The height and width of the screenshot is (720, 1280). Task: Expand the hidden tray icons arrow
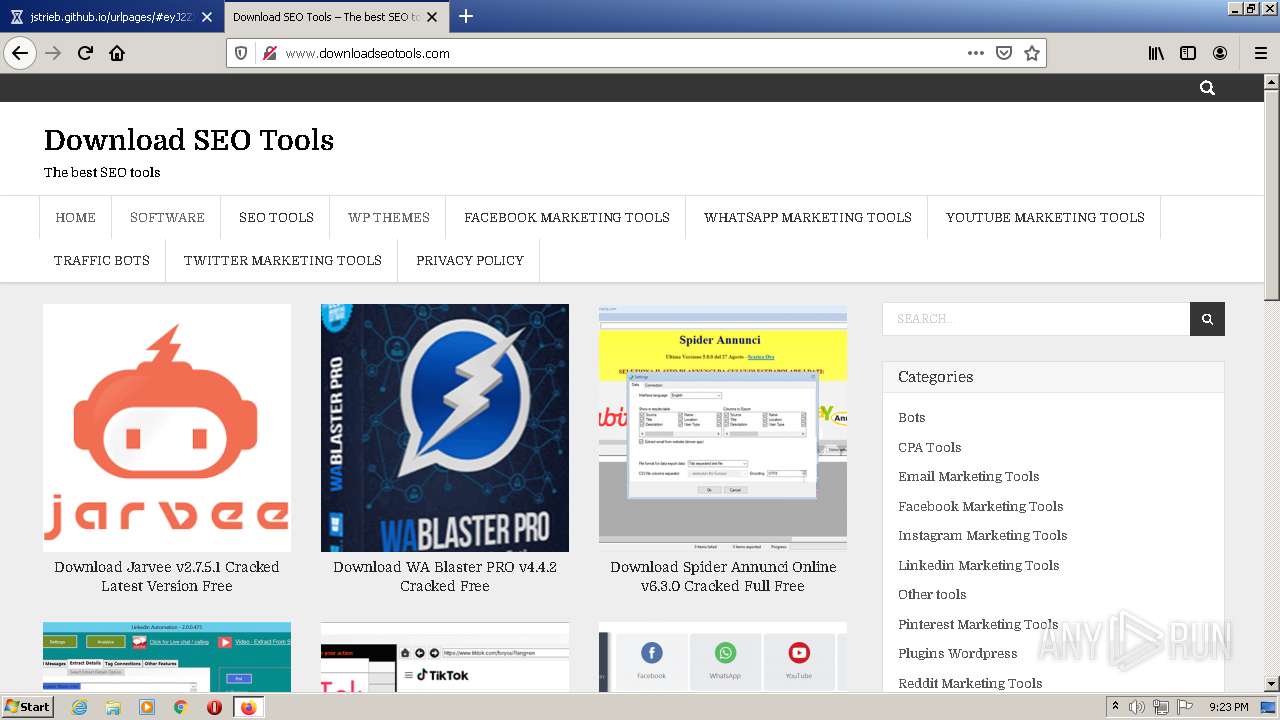click(1115, 707)
